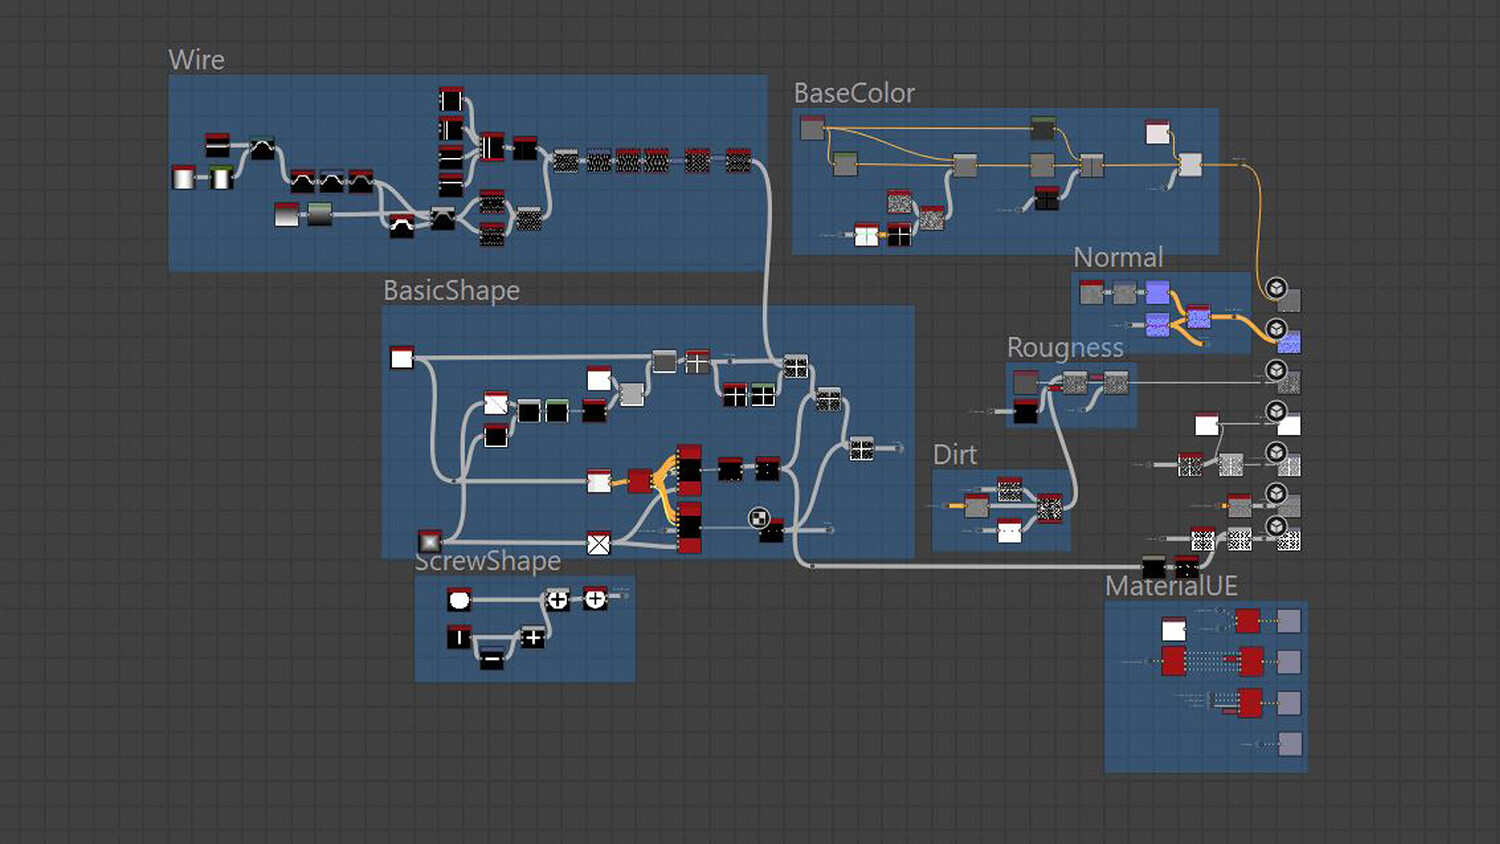Click the solid white output node below Rougness output
1500x844 pixels.
(x=1289, y=425)
